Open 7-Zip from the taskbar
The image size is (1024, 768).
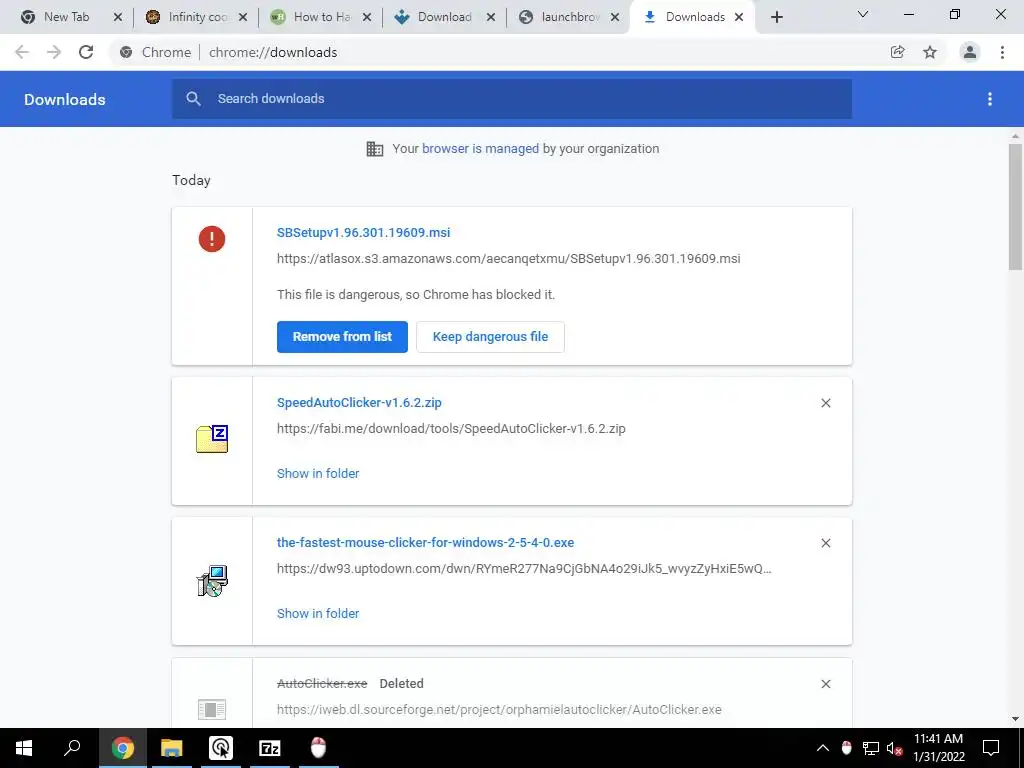[270, 748]
